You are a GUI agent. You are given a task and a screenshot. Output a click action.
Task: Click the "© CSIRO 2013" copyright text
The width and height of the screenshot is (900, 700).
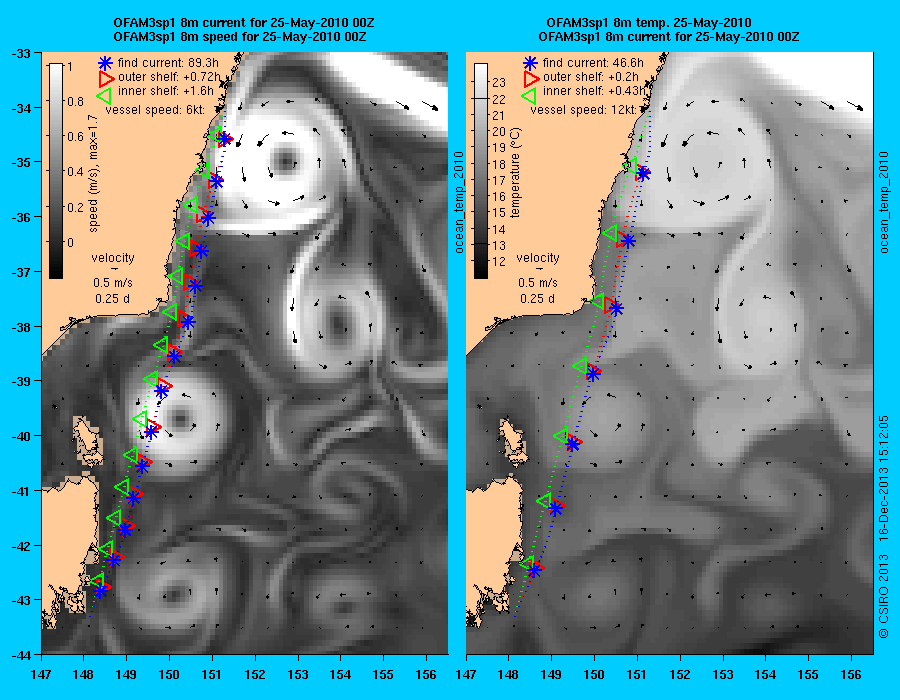(x=884, y=596)
